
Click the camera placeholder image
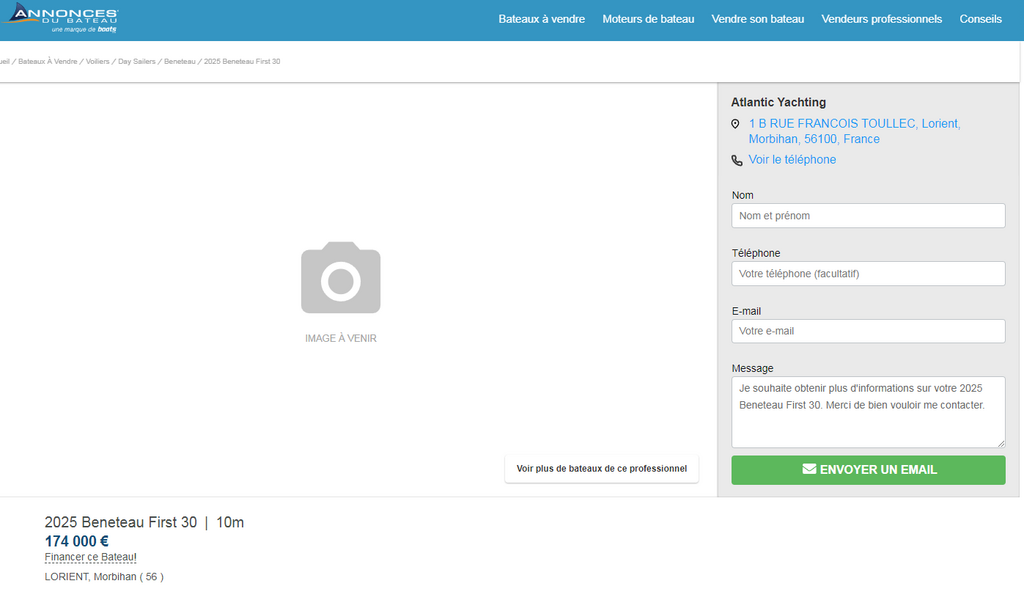[x=341, y=277]
